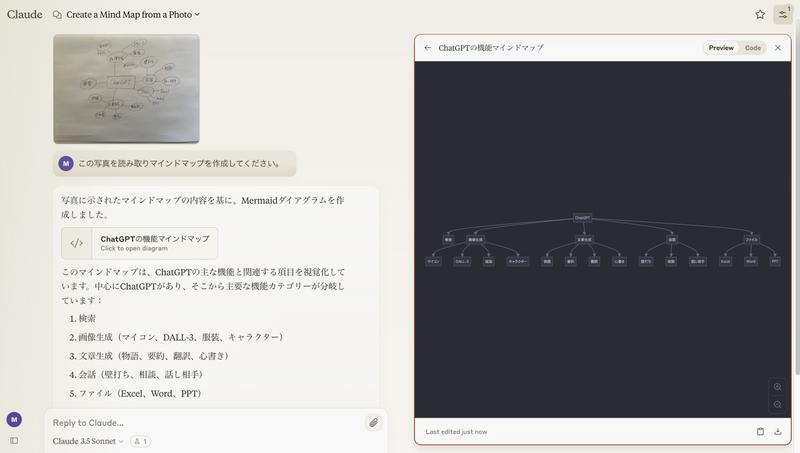Viewport: 800px width, 453px height.
Task: Click the chat icon beside conversation title
Action: pos(57,15)
